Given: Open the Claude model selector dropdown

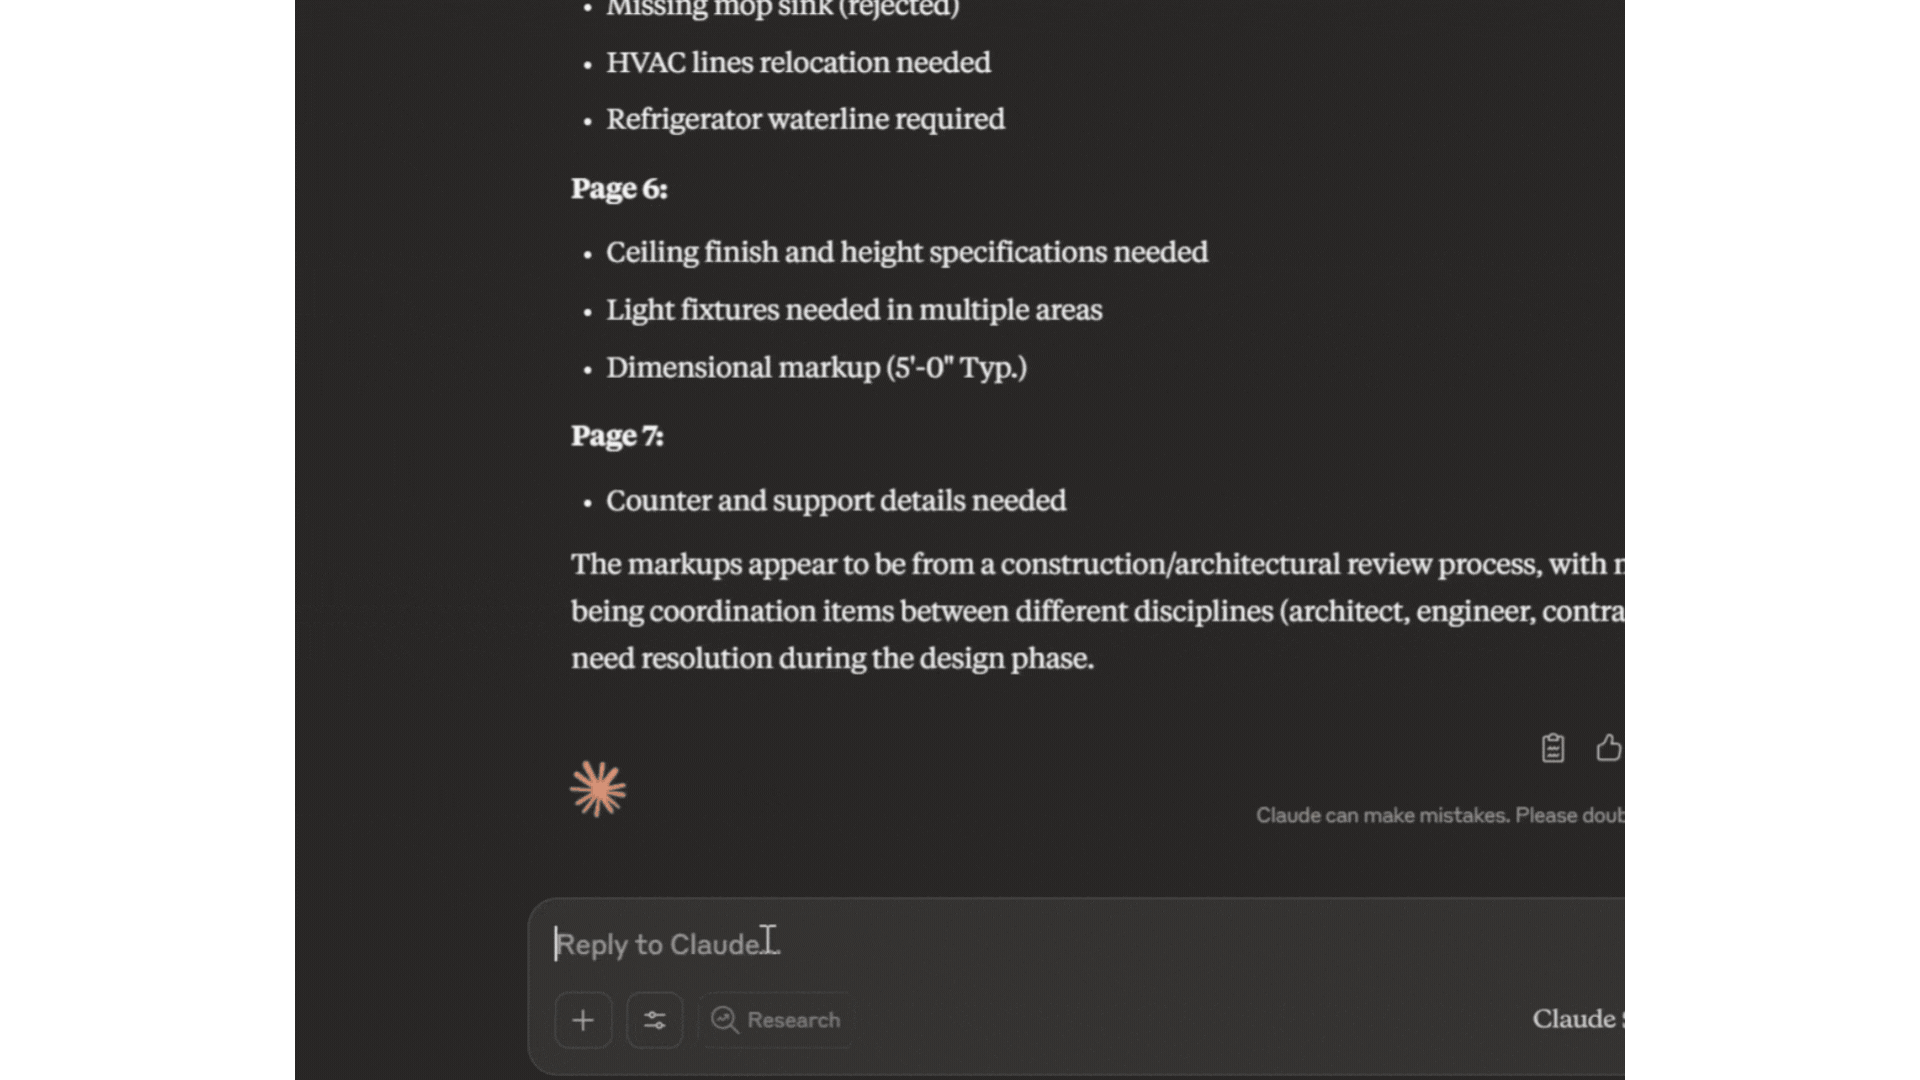Looking at the screenshot, I should pos(1576,1019).
